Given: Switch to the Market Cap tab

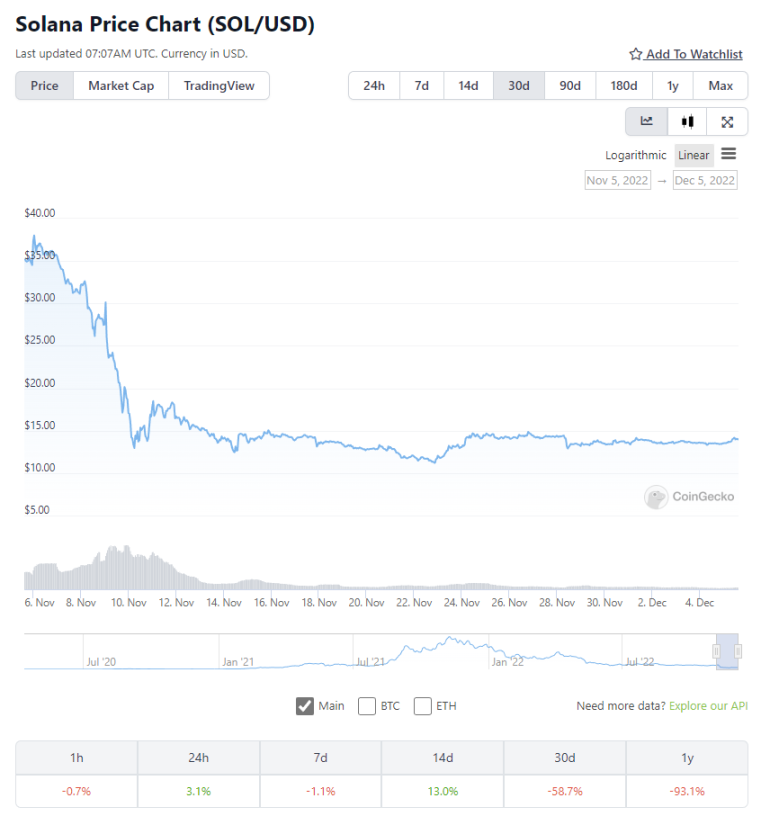Looking at the screenshot, I should click(x=120, y=86).
